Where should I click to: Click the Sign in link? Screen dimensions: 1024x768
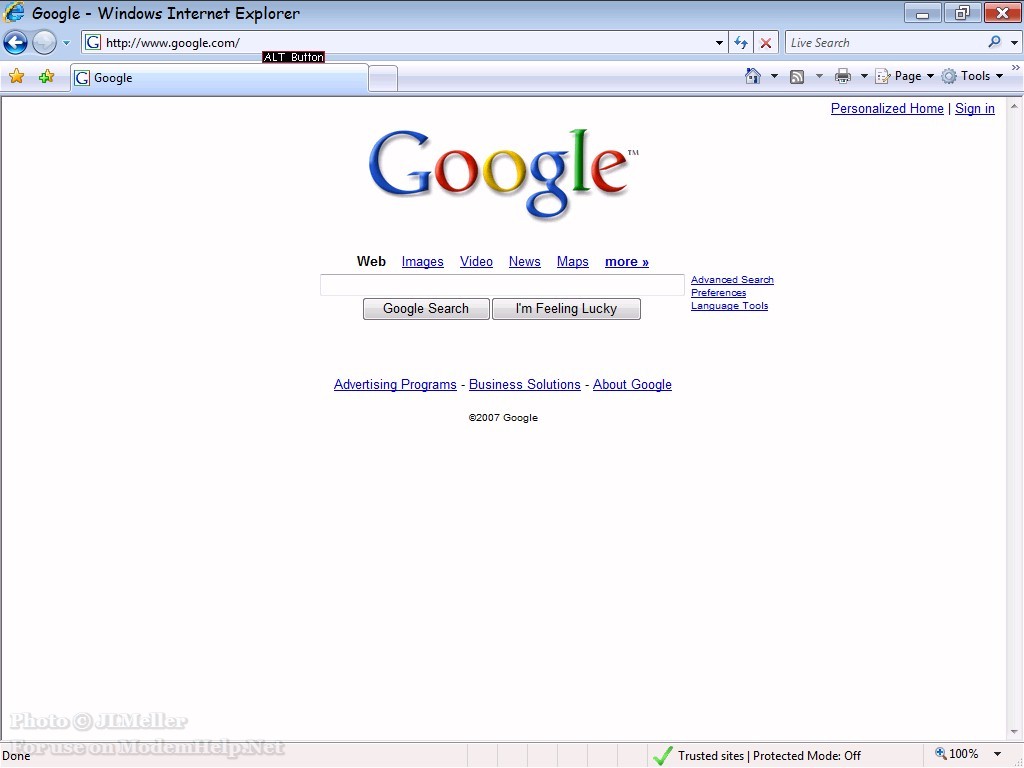[x=974, y=108]
